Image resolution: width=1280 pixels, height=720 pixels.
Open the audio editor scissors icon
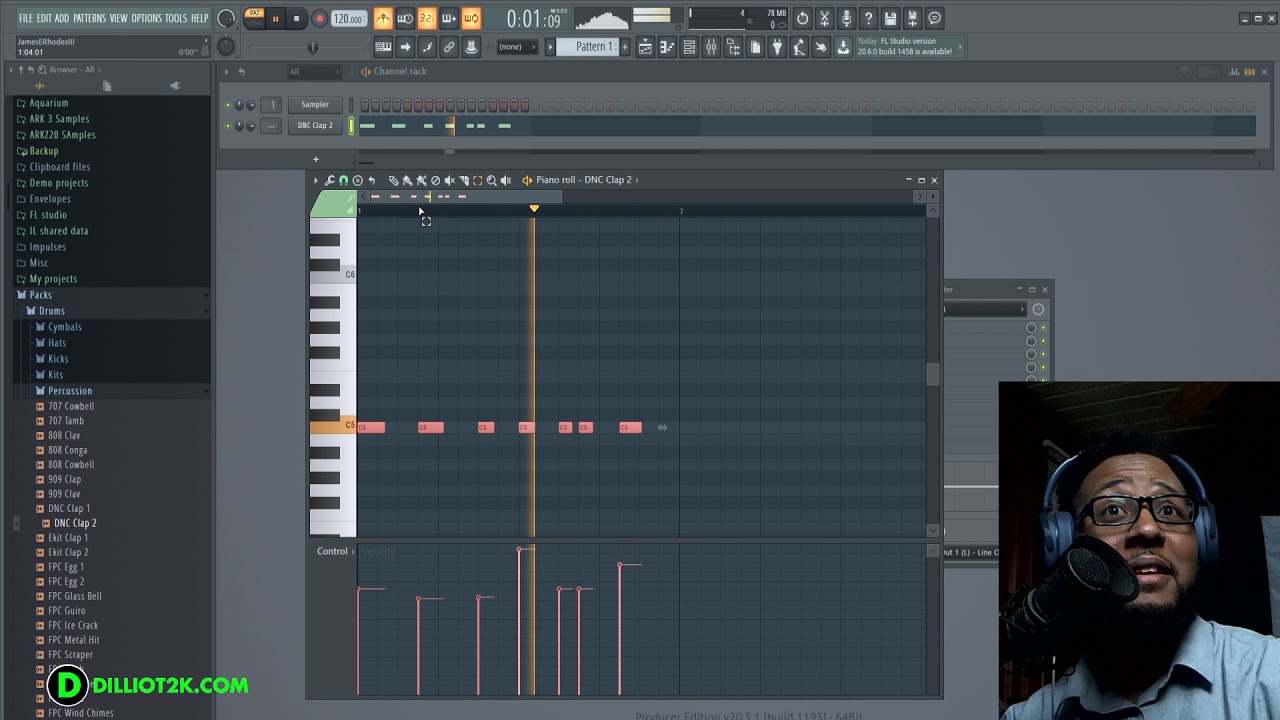click(x=824, y=18)
